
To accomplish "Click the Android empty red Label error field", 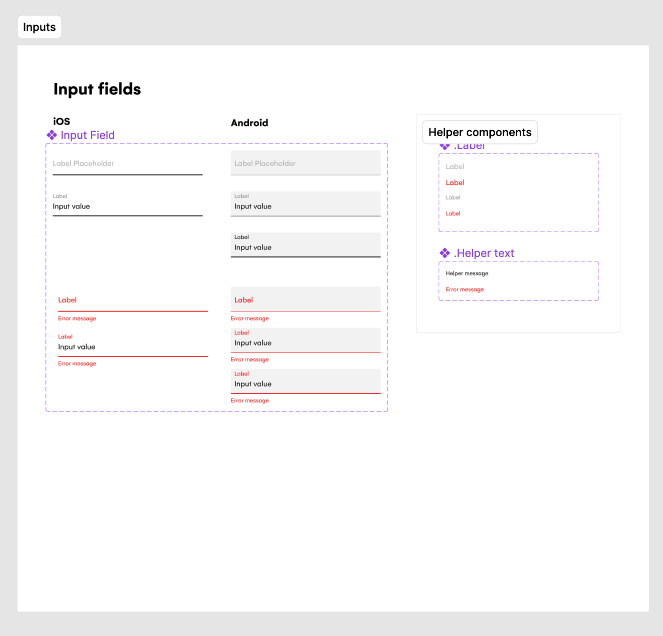I will [305, 300].
